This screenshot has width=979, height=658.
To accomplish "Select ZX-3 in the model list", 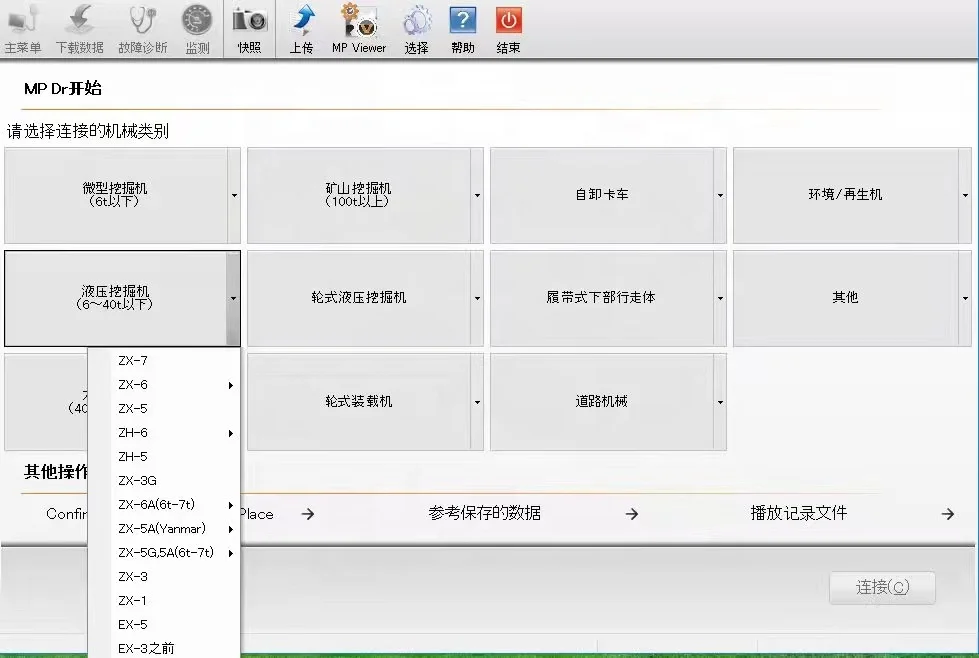I will click(x=164, y=577).
